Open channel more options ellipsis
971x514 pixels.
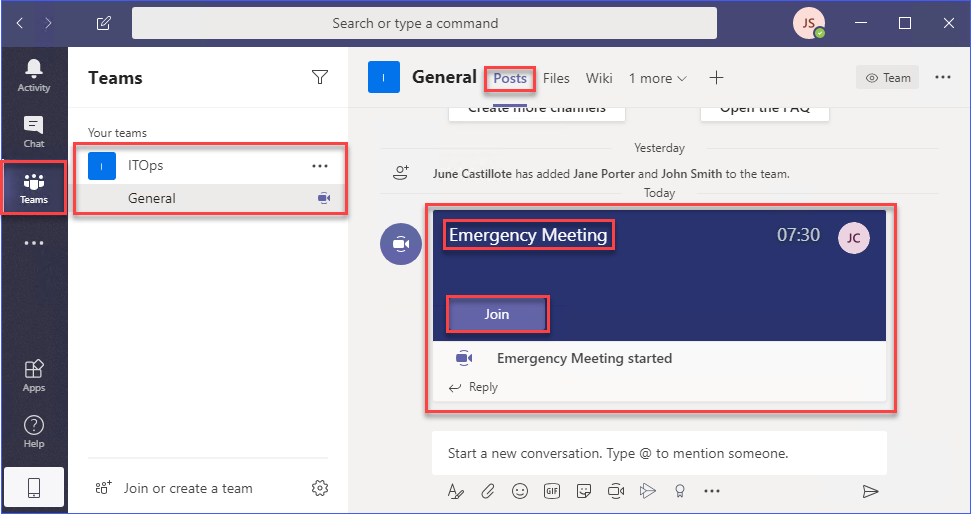[x=943, y=77]
